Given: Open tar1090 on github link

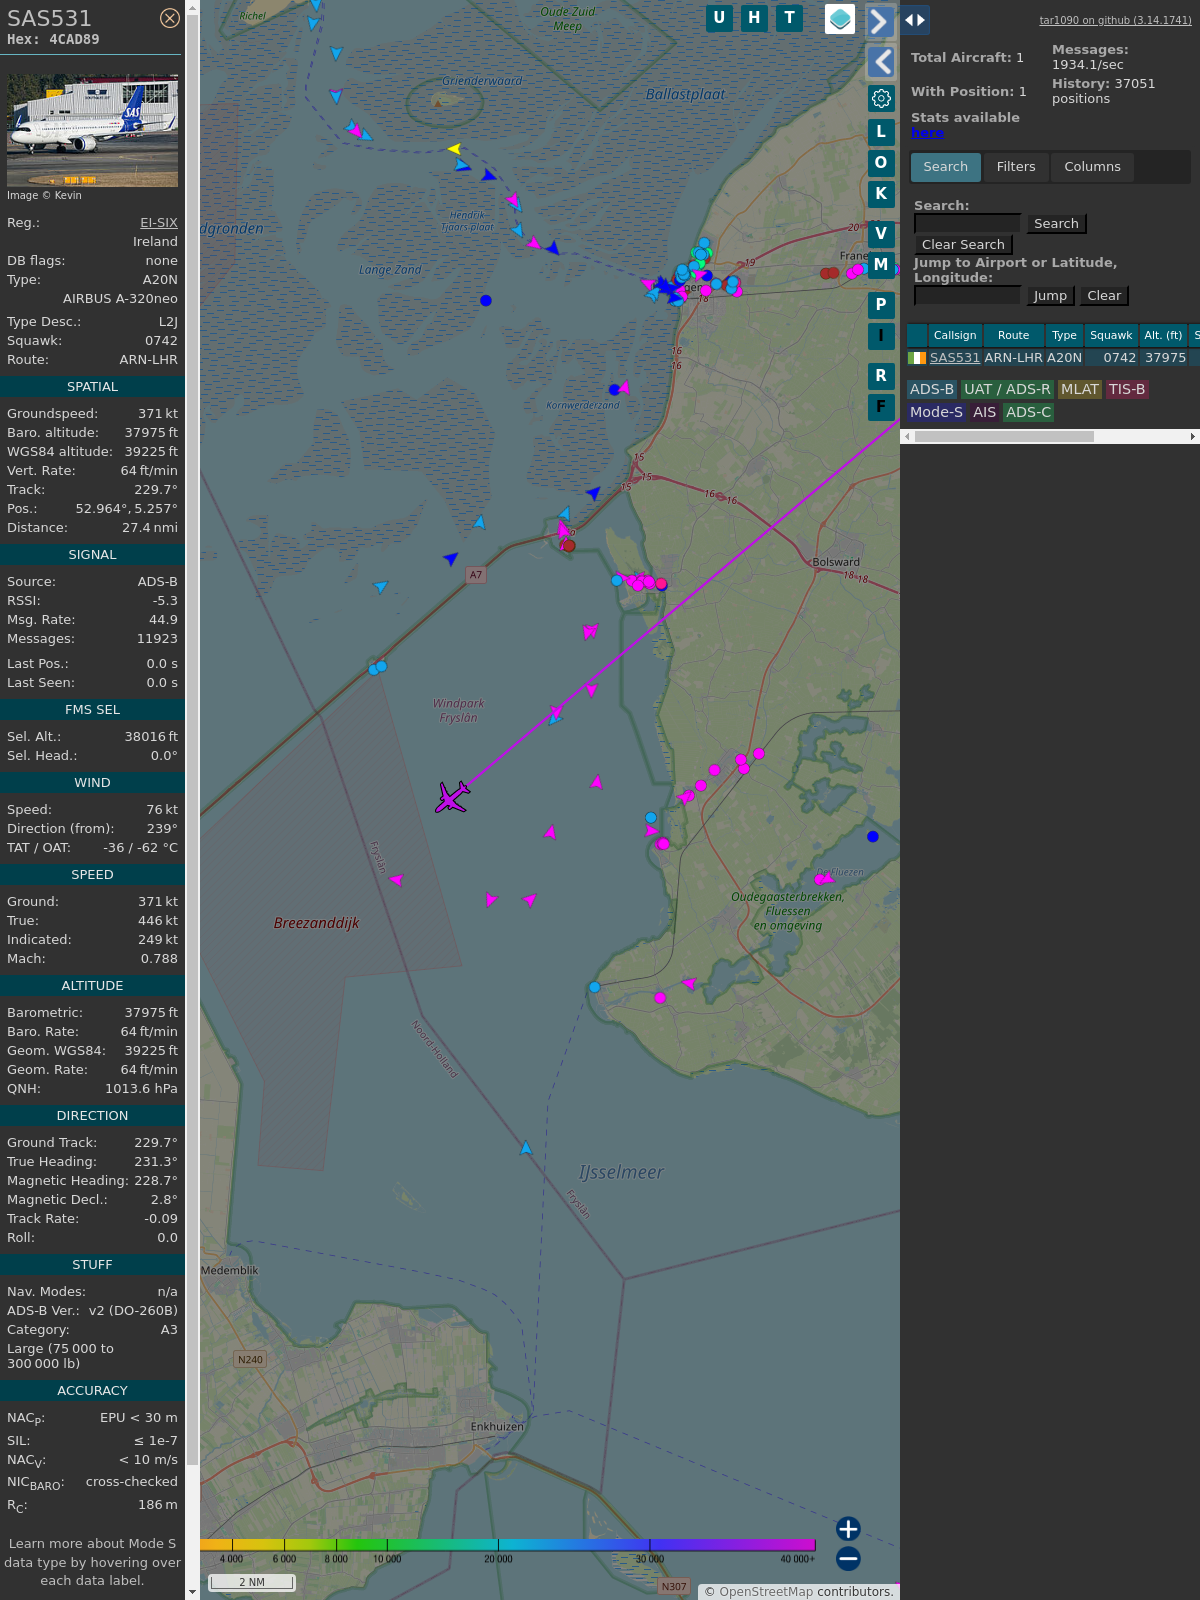Looking at the screenshot, I should click(x=1115, y=20).
